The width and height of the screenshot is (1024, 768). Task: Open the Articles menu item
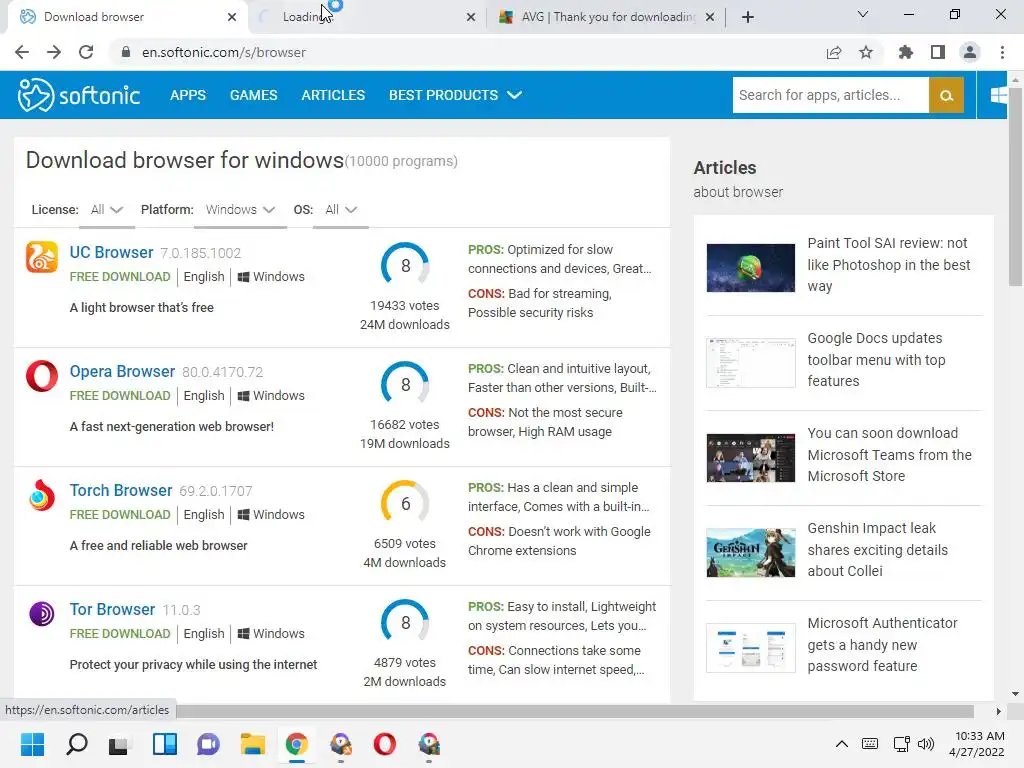[x=333, y=95]
